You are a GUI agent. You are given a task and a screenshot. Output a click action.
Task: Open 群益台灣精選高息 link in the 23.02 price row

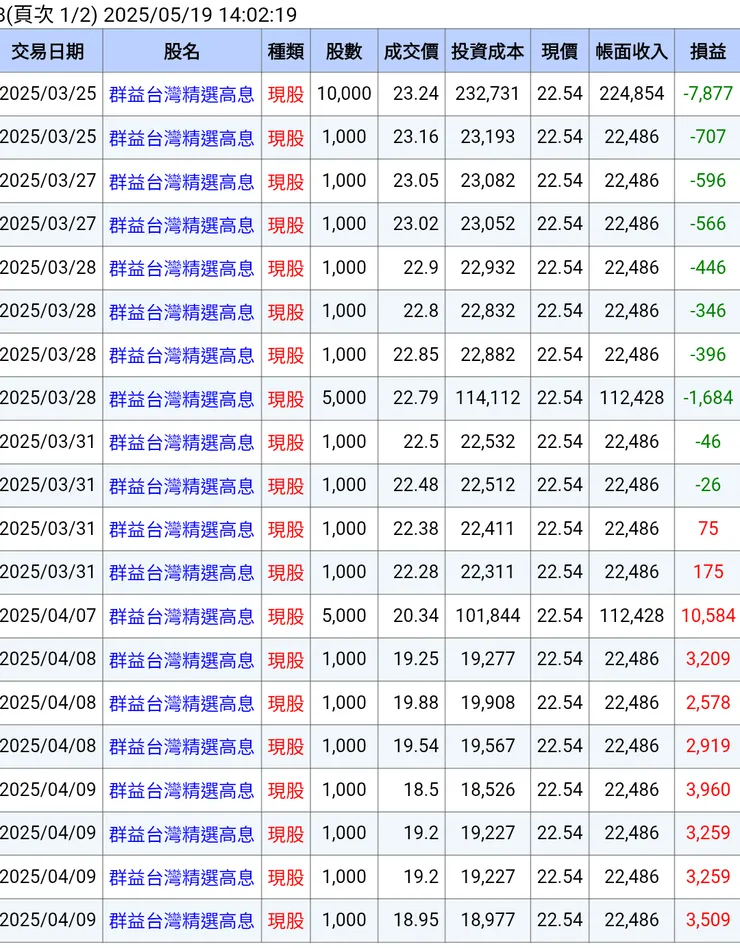(x=181, y=225)
